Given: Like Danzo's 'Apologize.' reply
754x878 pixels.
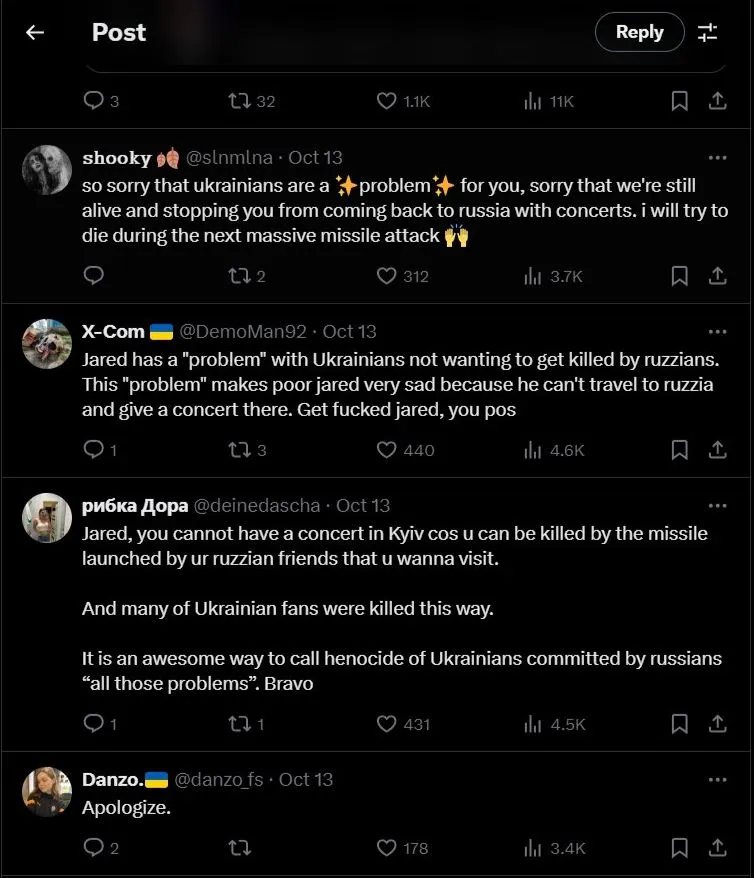Looking at the screenshot, I should [x=387, y=847].
